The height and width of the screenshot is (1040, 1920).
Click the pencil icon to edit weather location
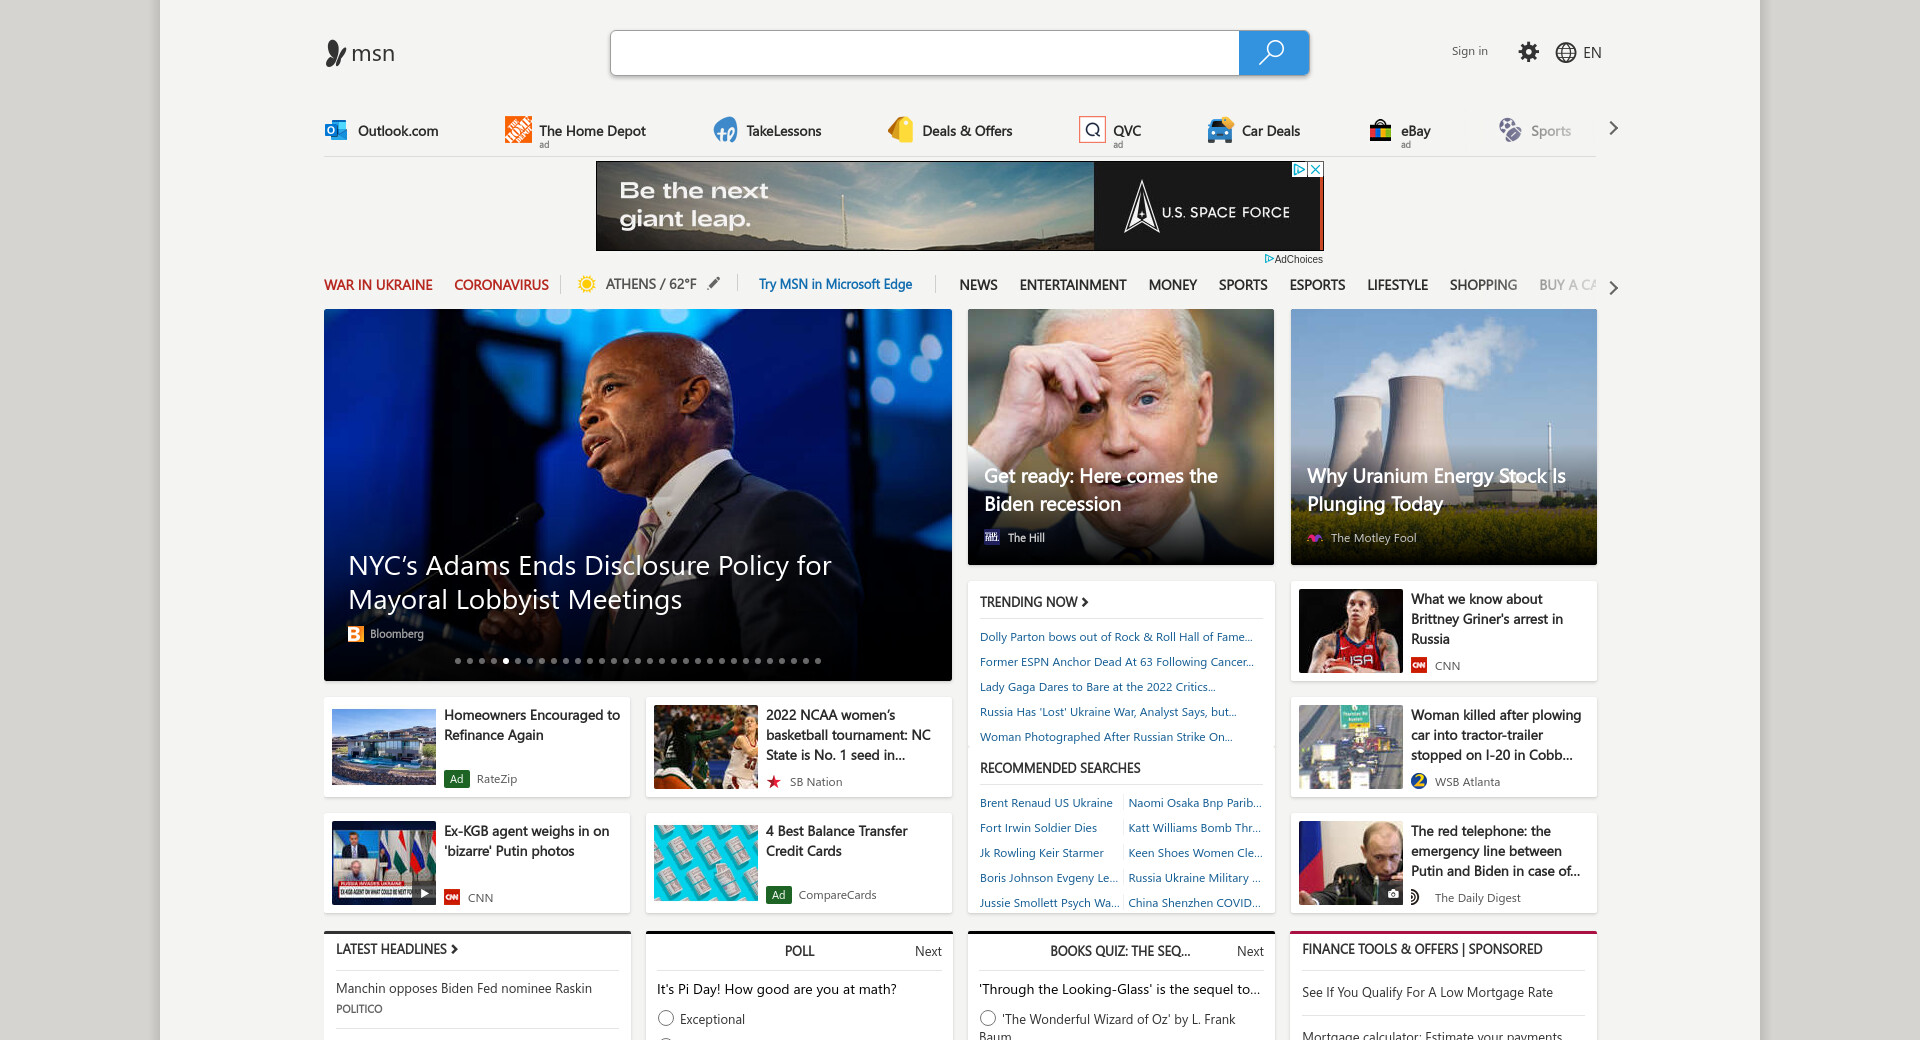coord(714,284)
